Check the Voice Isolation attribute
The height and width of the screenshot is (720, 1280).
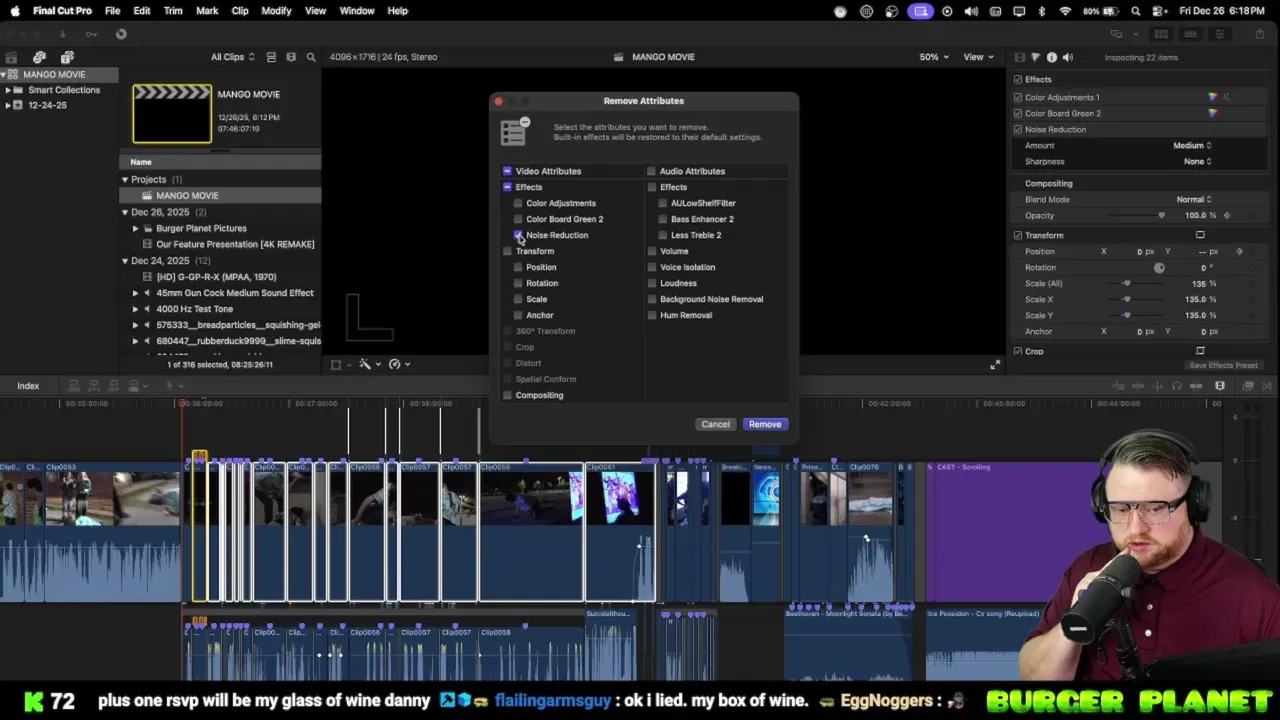[651, 267]
